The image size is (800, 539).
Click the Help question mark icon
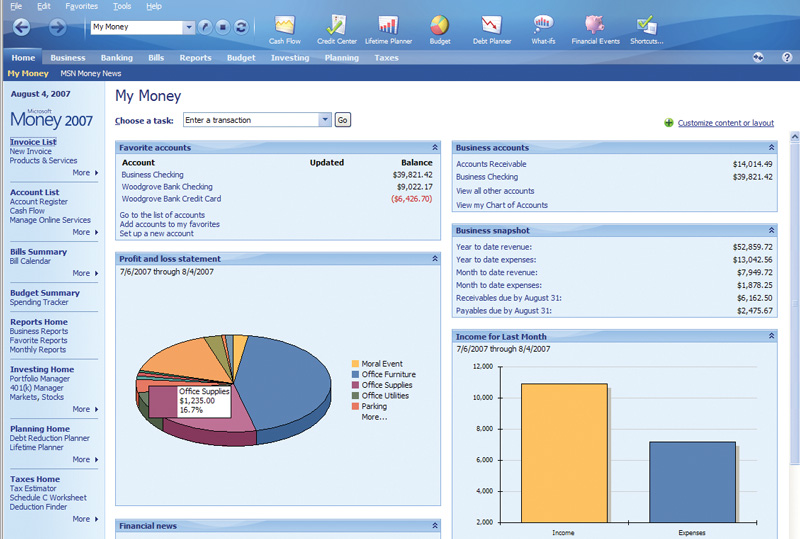tap(786, 58)
